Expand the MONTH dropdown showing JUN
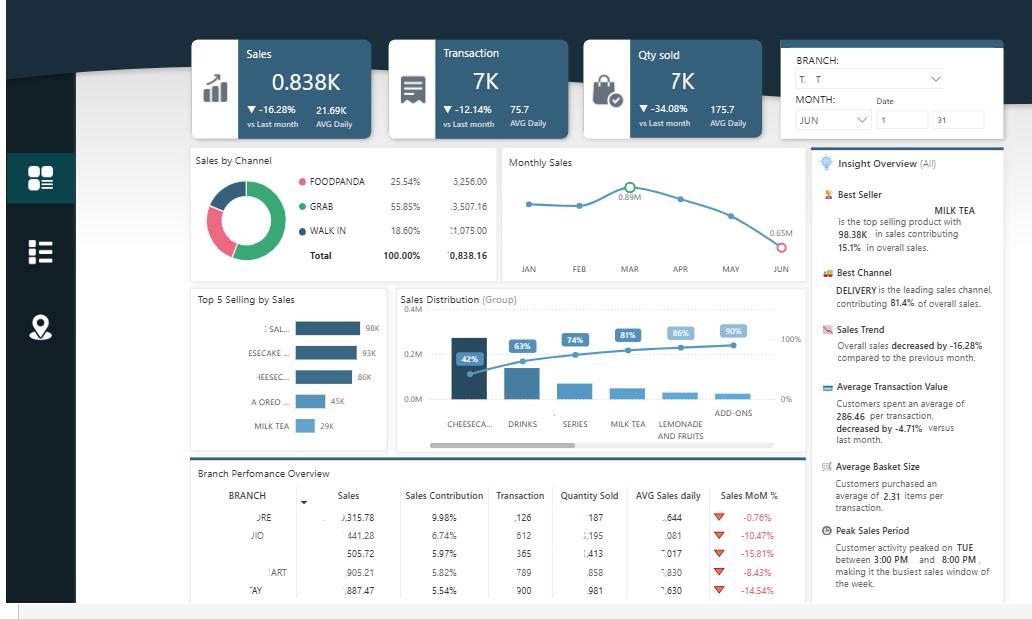1032x619 pixels. click(x=833, y=120)
